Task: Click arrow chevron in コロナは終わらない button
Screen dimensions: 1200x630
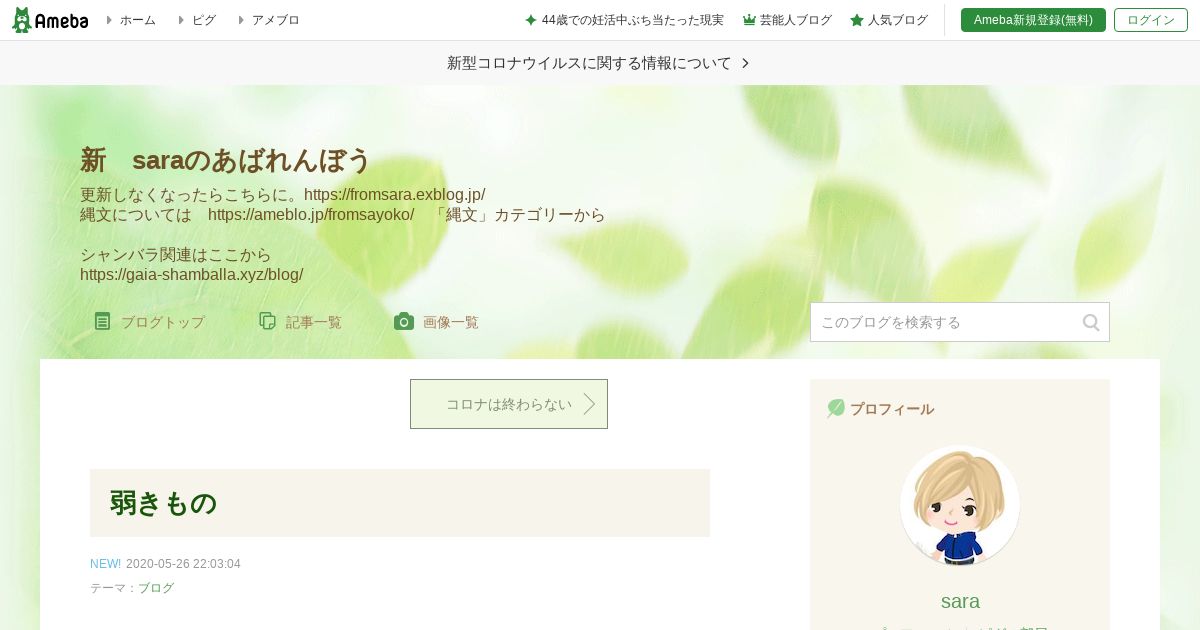Action: click(589, 404)
